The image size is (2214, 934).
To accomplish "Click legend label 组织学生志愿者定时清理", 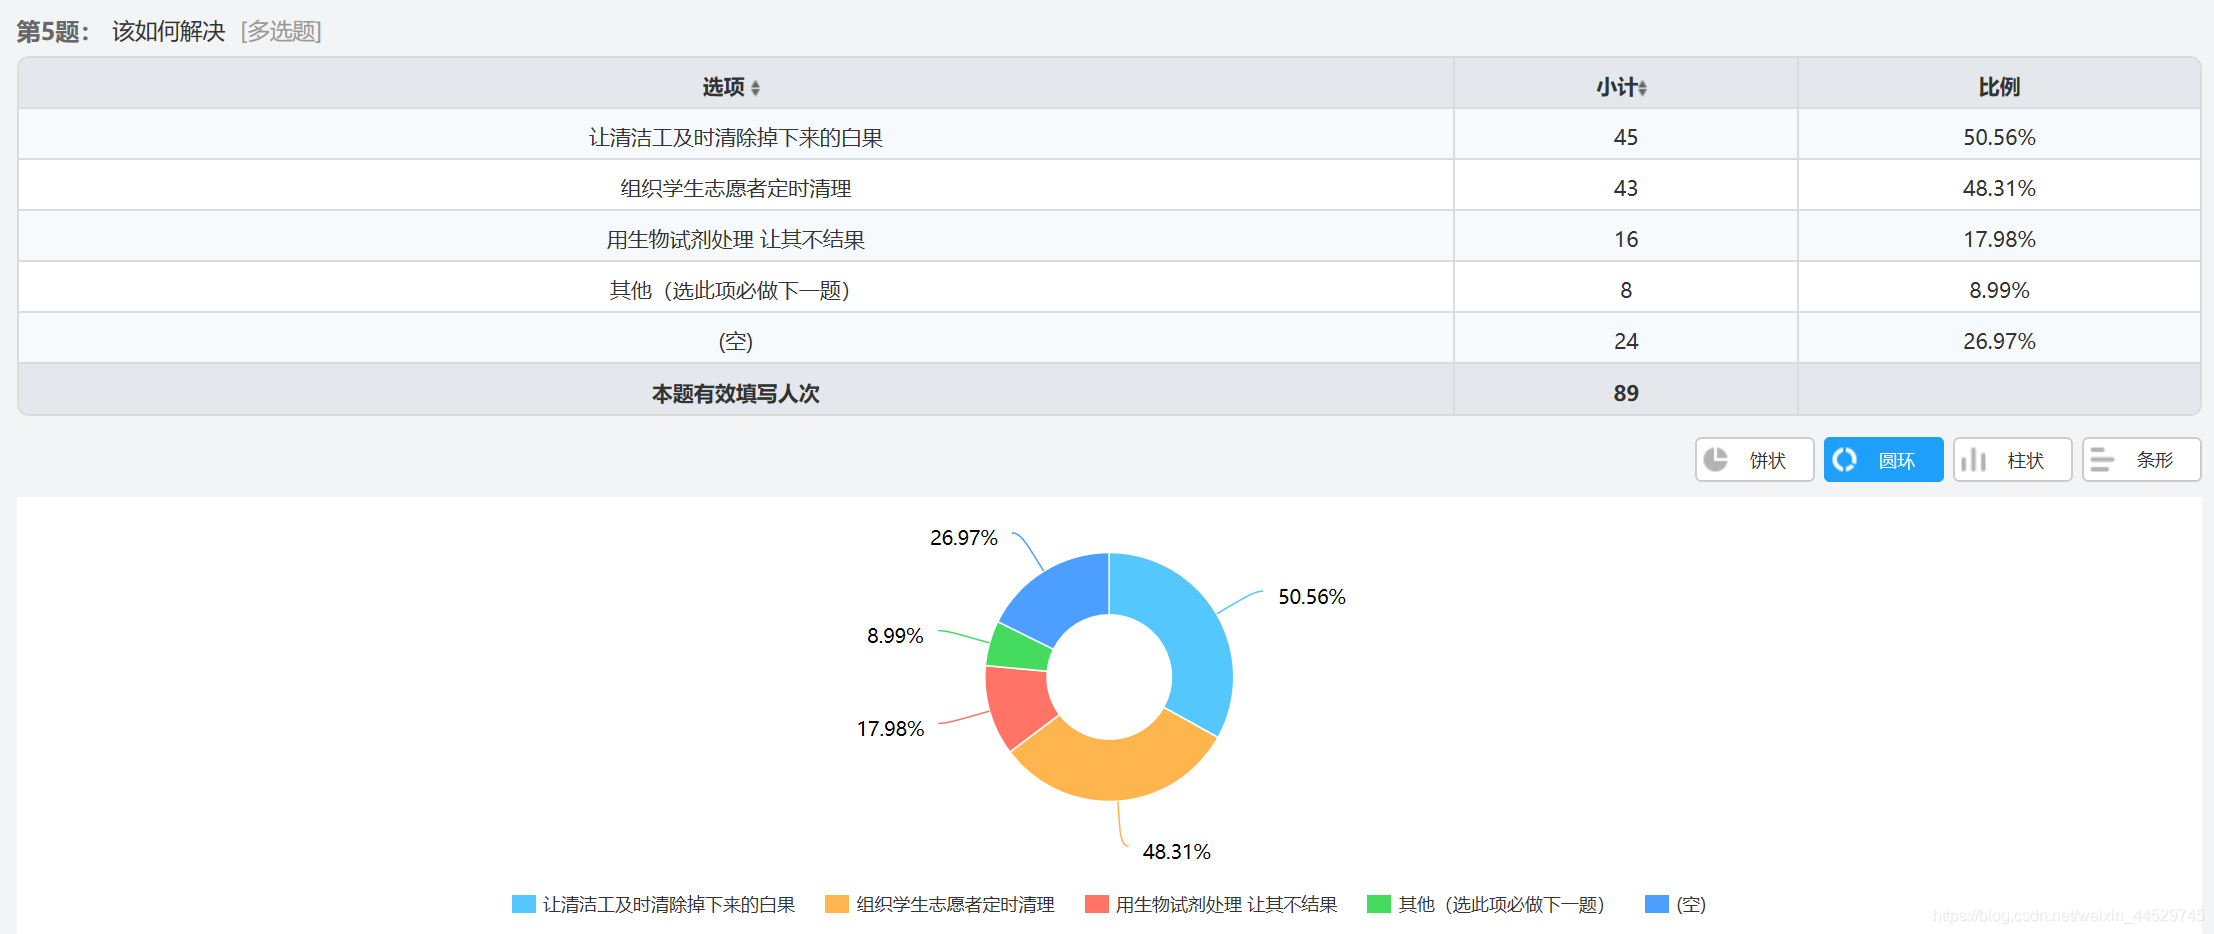I will pyautogui.click(x=955, y=904).
